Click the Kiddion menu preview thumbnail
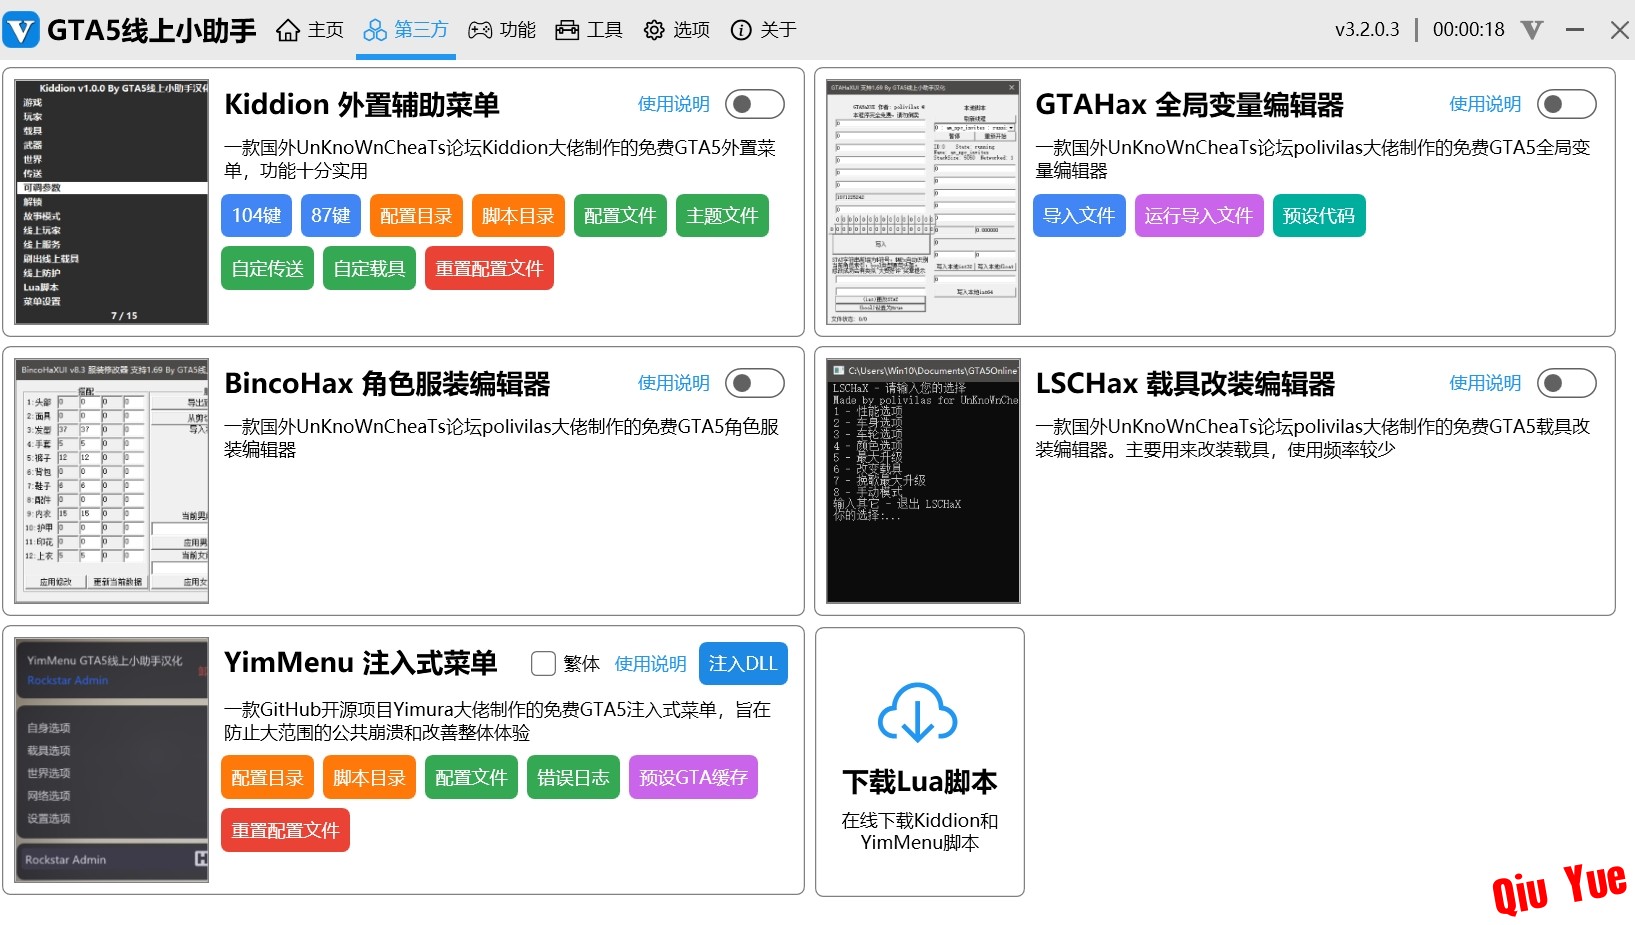Screen dimensions: 1635x925 tap(112, 202)
